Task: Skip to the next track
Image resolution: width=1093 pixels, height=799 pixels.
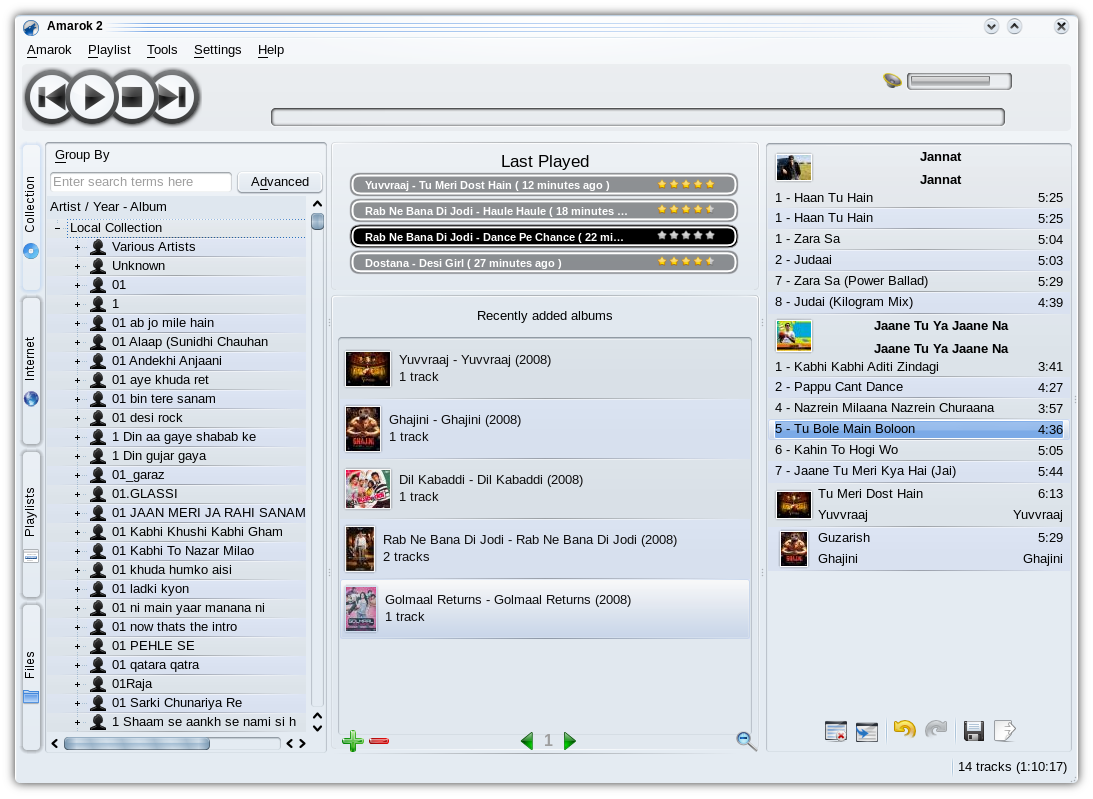Action: coord(173,98)
